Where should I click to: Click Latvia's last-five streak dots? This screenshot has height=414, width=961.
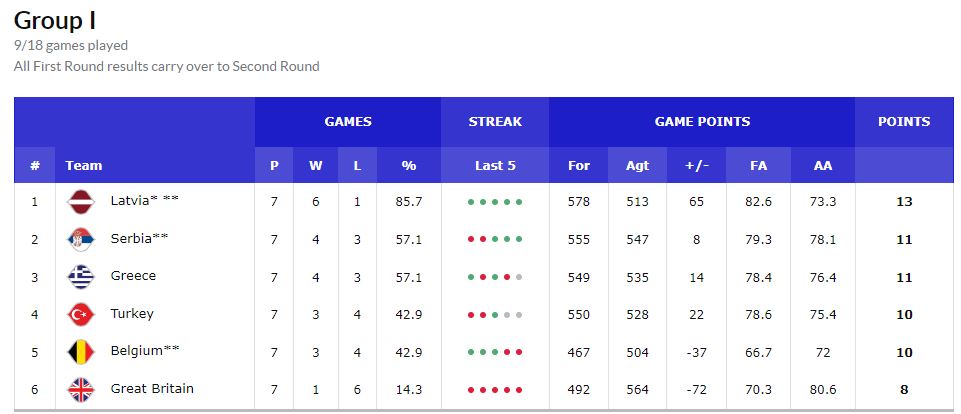click(495, 202)
